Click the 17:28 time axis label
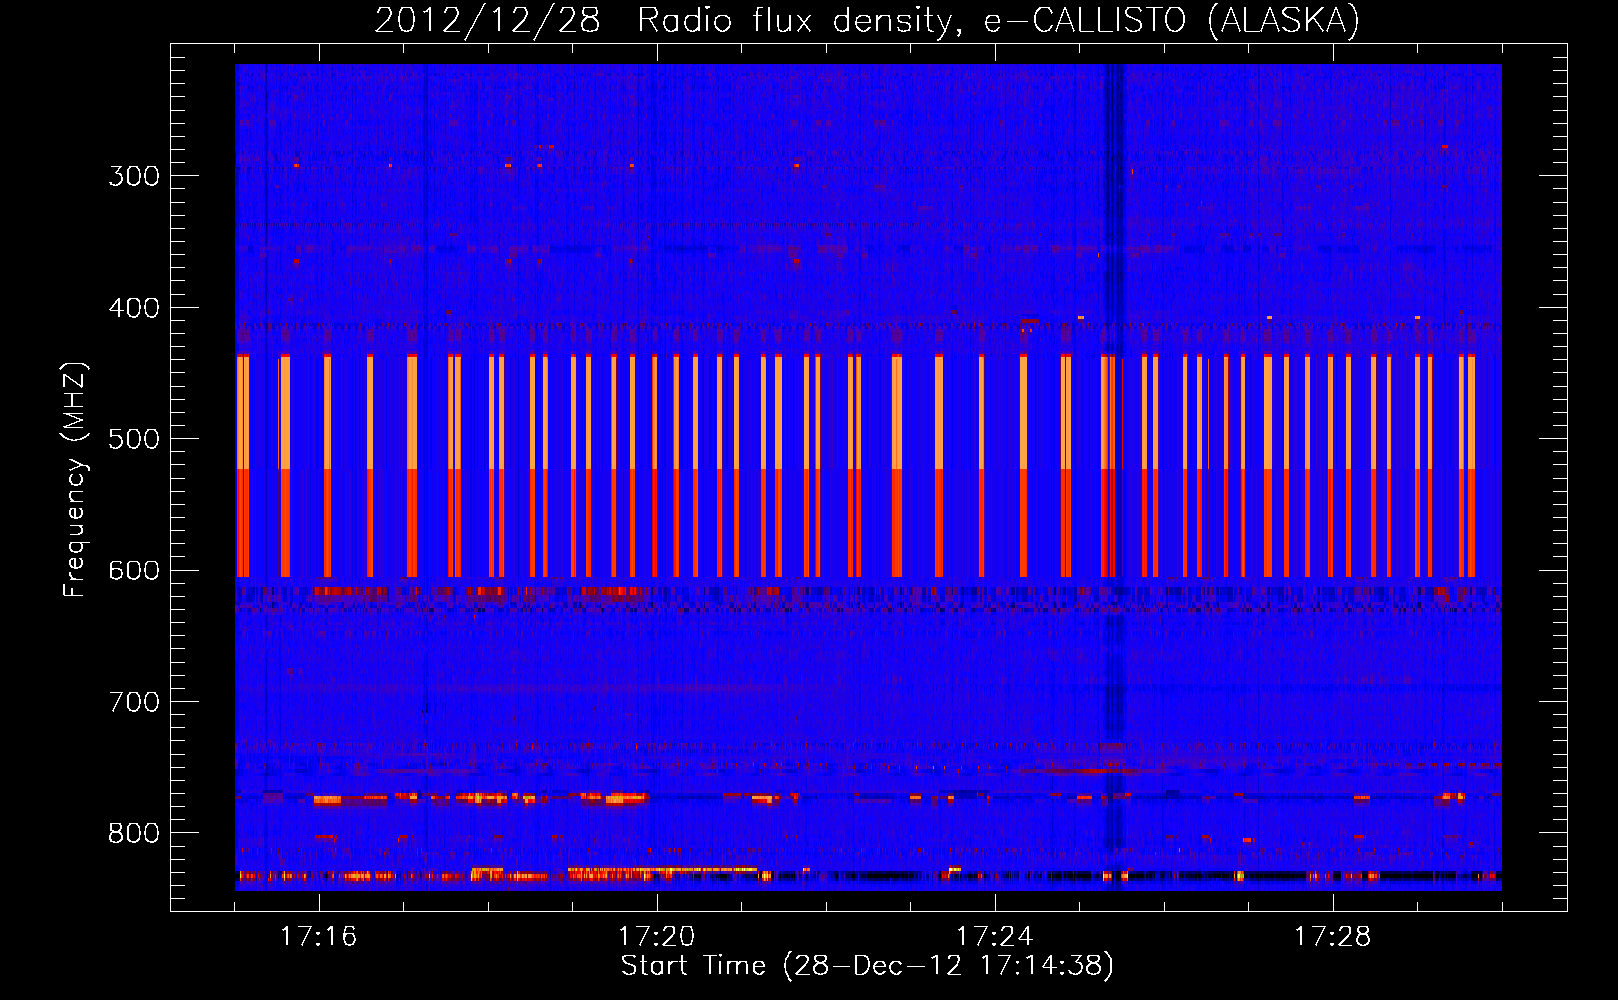 pos(1332,937)
